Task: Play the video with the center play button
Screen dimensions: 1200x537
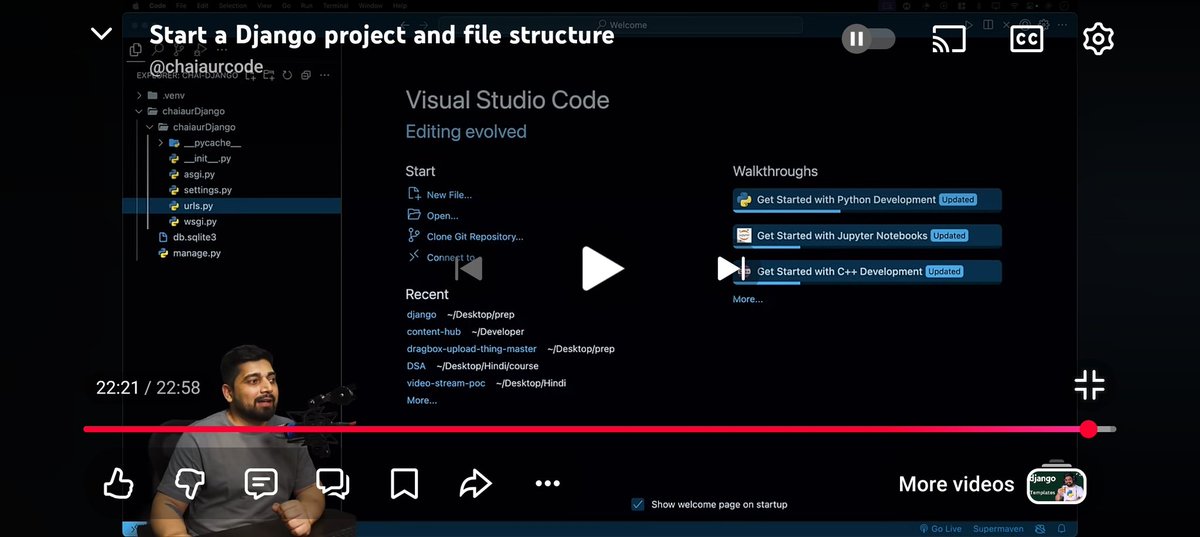Action: pos(602,268)
